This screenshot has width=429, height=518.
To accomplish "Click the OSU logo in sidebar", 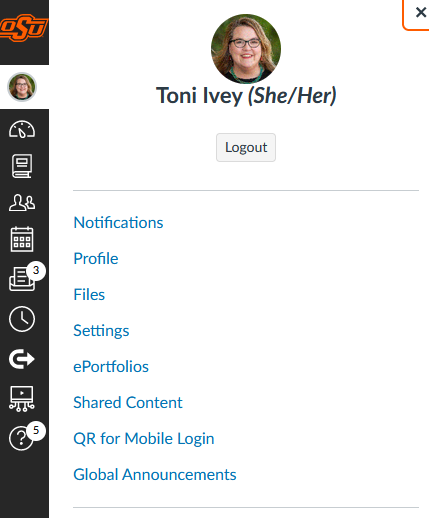I will click(x=24, y=28).
